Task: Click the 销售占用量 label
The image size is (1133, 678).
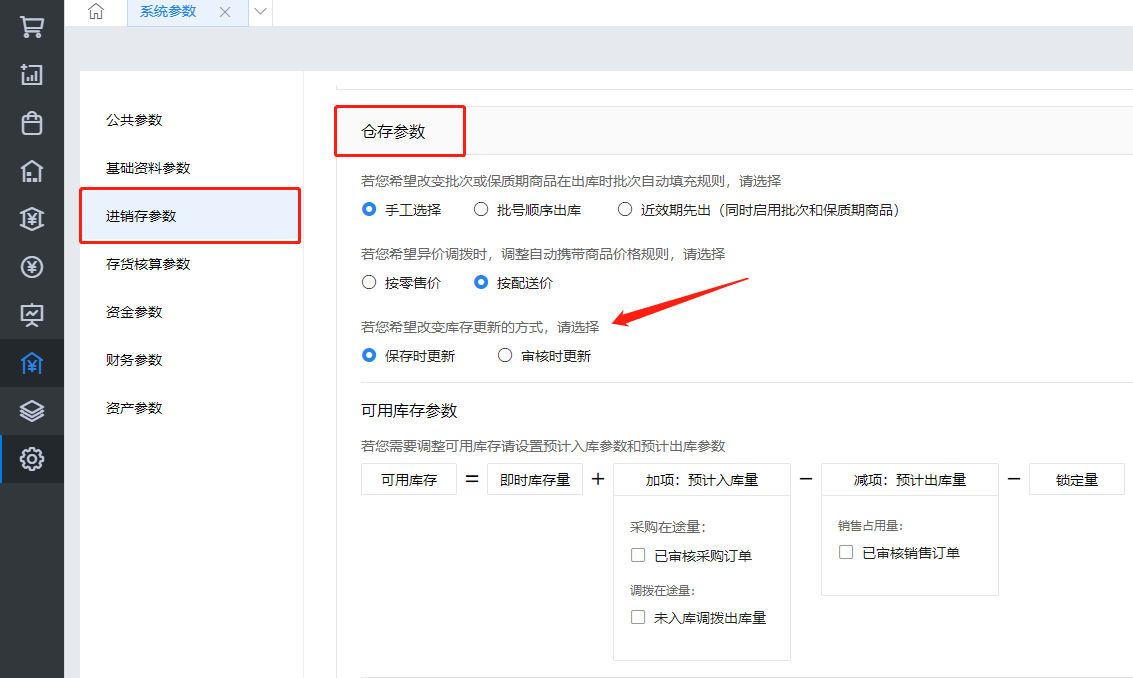Action: (x=871, y=525)
